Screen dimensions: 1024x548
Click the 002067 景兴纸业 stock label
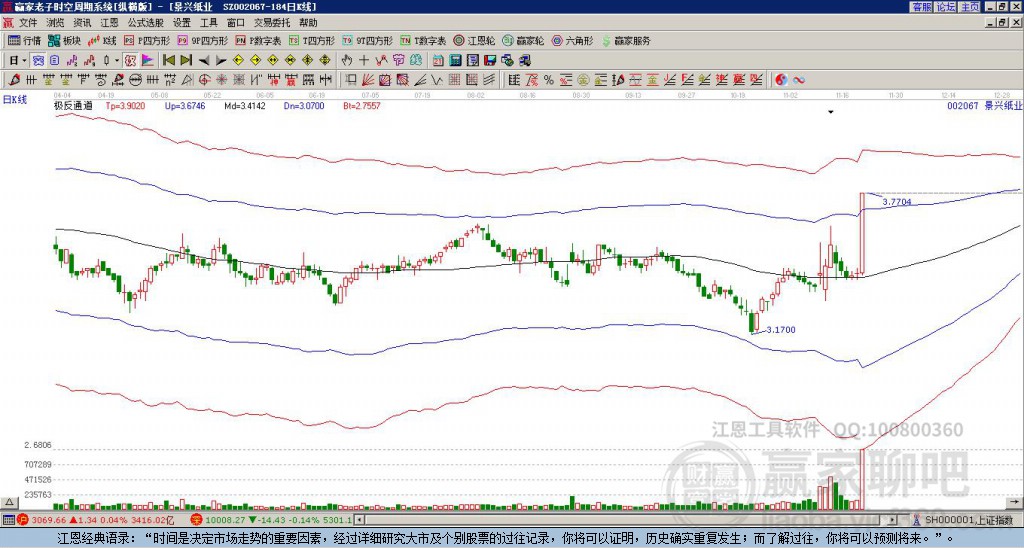point(984,105)
